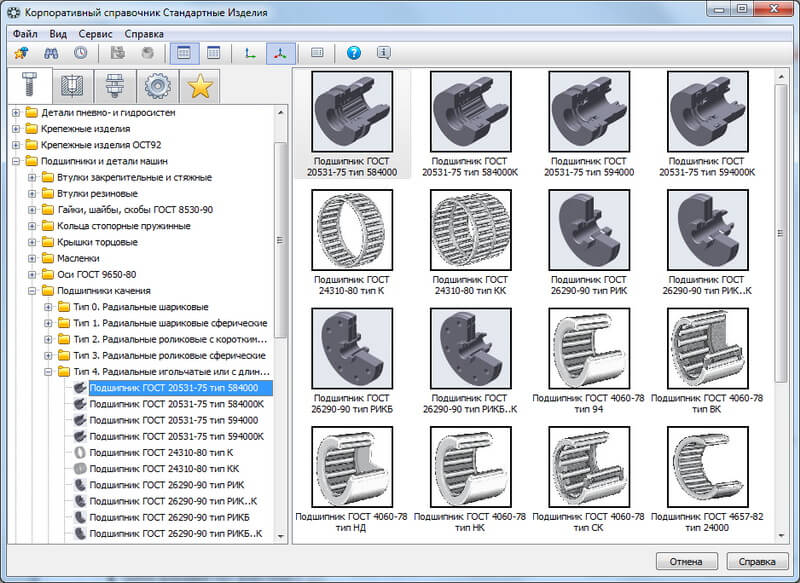The height and width of the screenshot is (583, 800).
Task: Click bearing icon beside tree item РИК..К
Action: pyautogui.click(x=80, y=501)
